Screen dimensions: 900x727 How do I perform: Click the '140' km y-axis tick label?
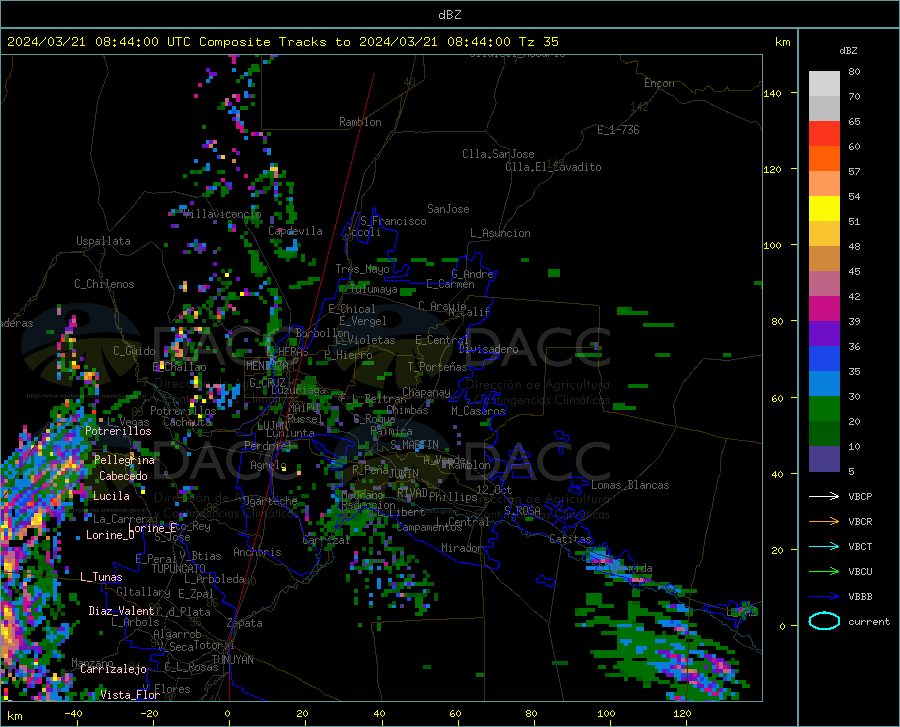(x=772, y=93)
